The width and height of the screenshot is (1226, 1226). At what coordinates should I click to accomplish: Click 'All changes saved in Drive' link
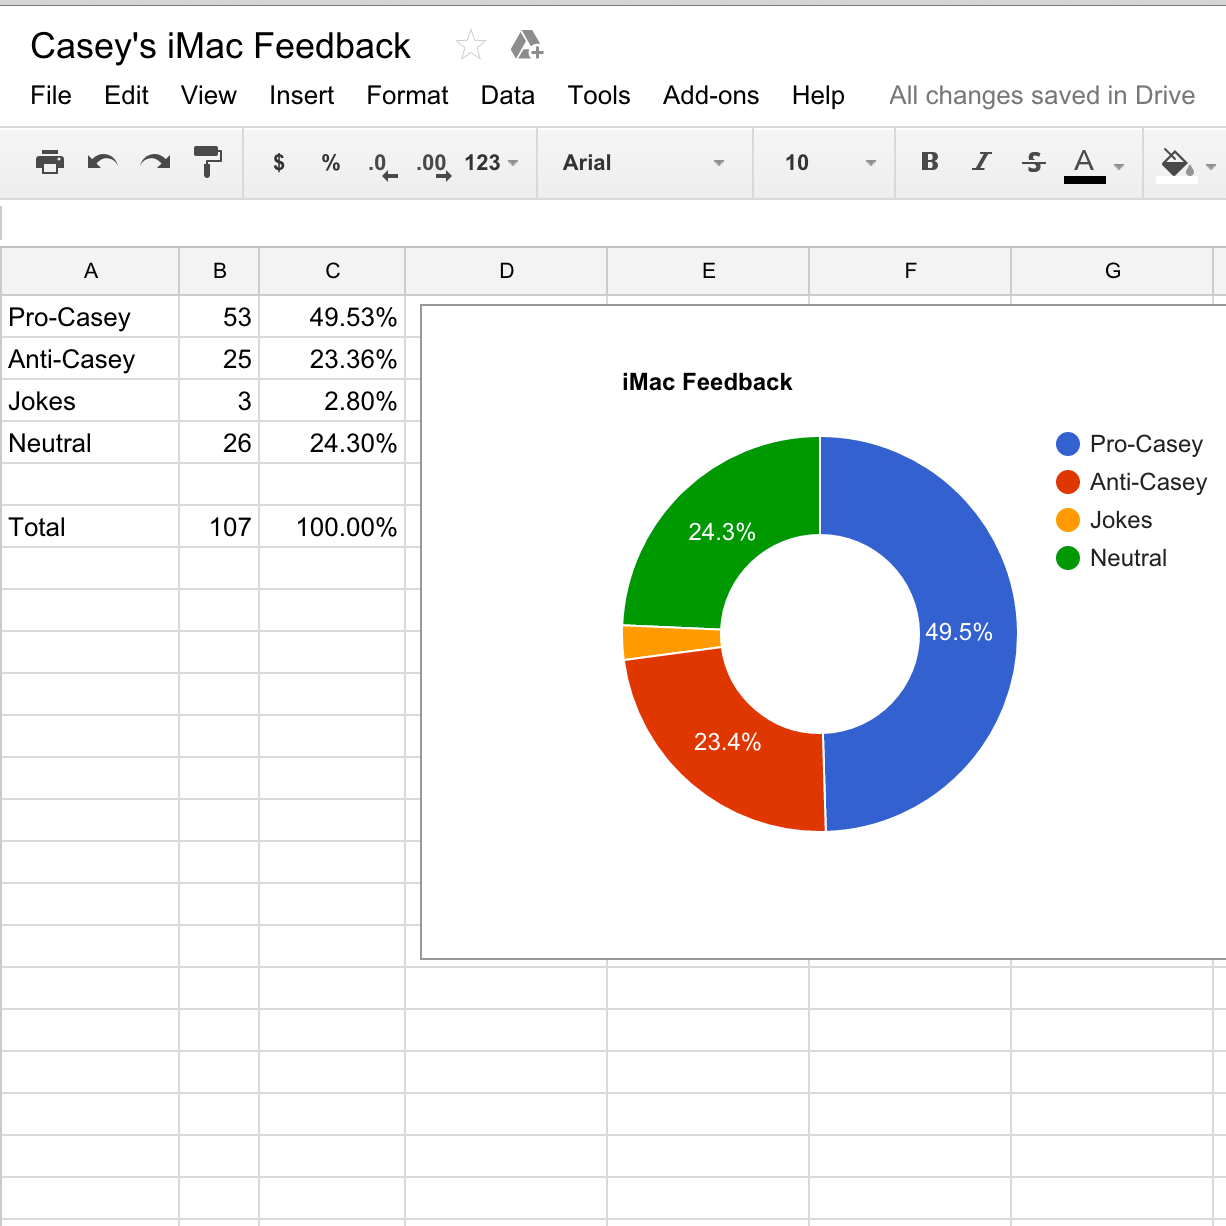coord(1042,95)
